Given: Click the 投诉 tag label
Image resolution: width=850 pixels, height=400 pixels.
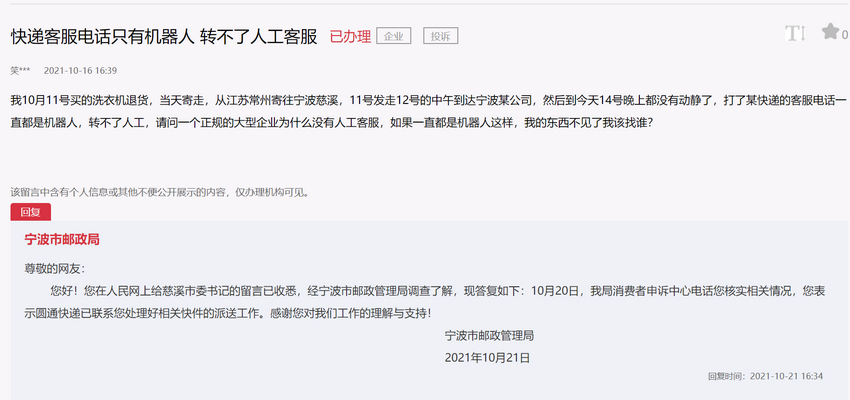Looking at the screenshot, I should coord(440,37).
